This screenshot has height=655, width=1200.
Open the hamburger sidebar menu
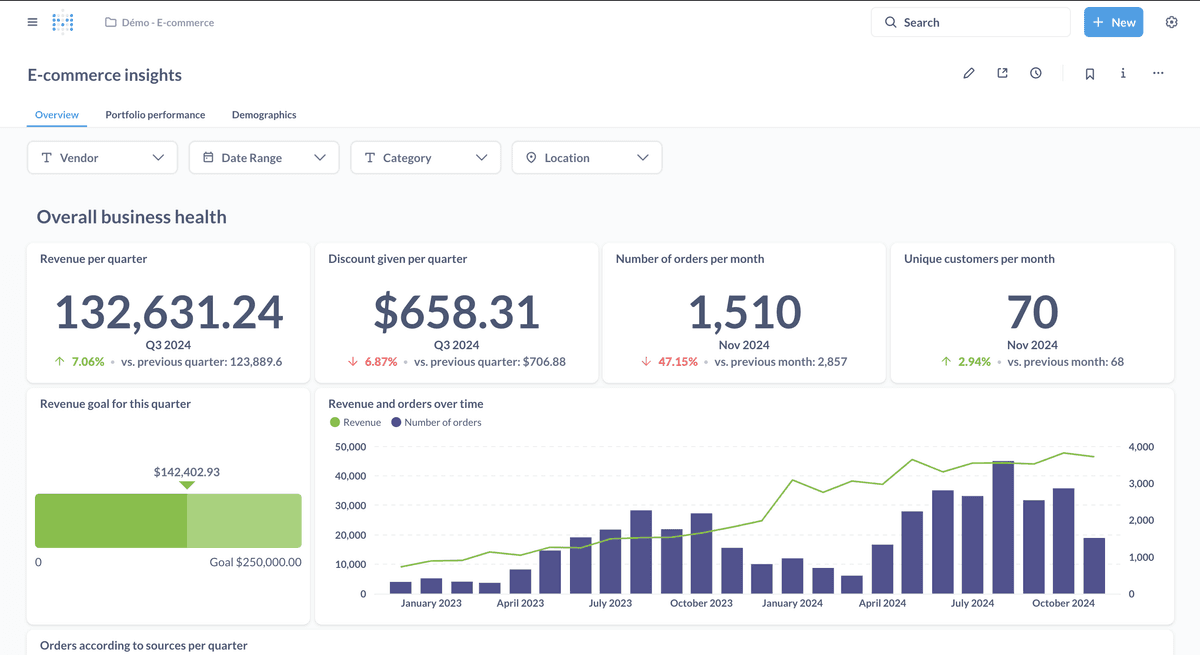pos(32,22)
